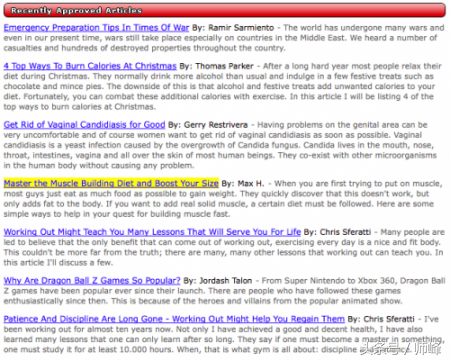Click author name 'Max H.'
Image resolution: width=450 pixels, height=361 pixels.
pyautogui.click(x=251, y=184)
